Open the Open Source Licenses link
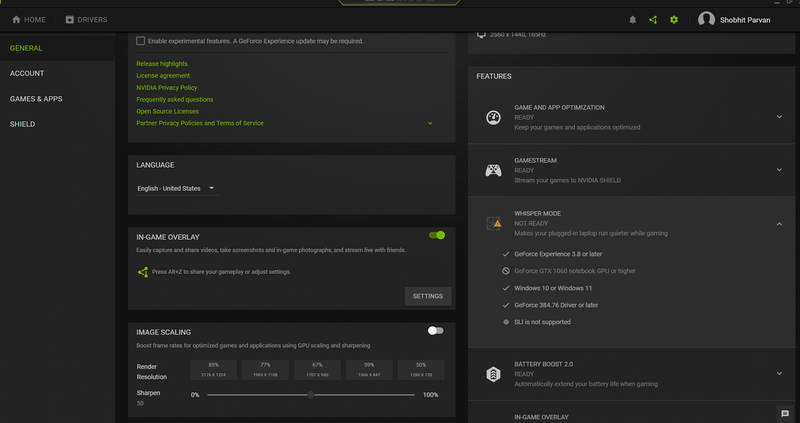This screenshot has height=423, width=800. [x=167, y=111]
